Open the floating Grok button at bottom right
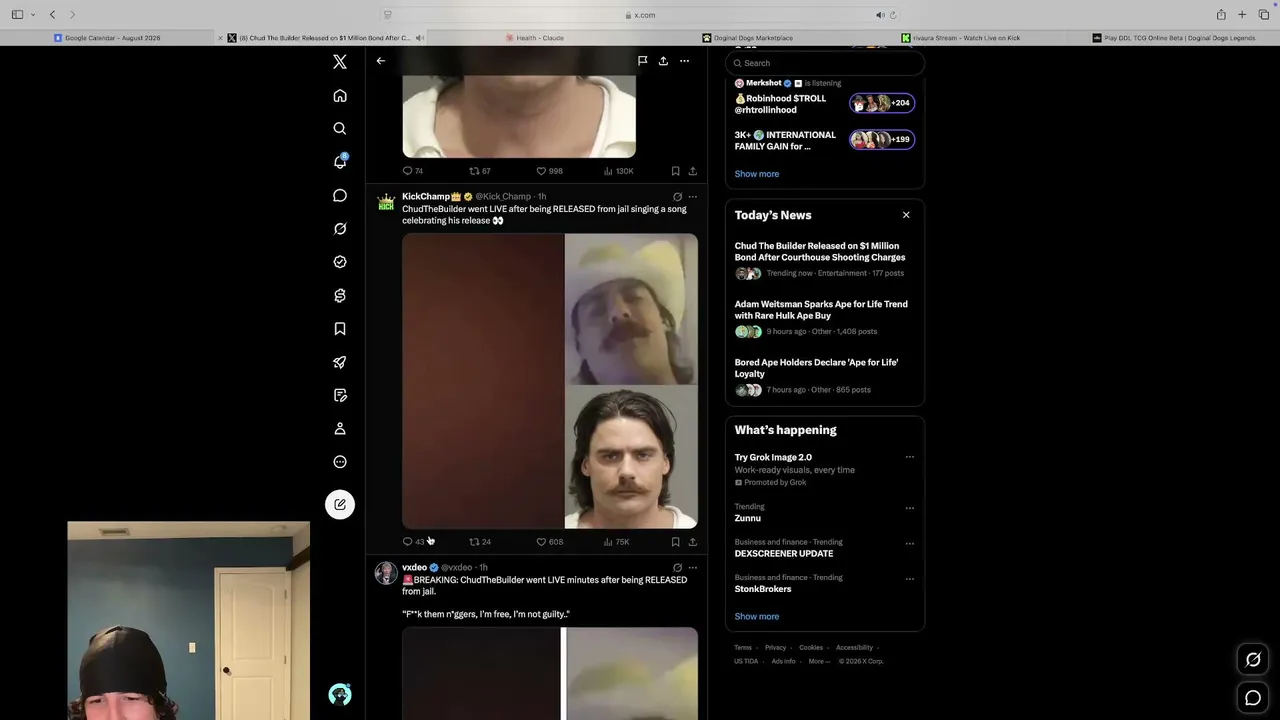1280x720 pixels. [x=1253, y=659]
